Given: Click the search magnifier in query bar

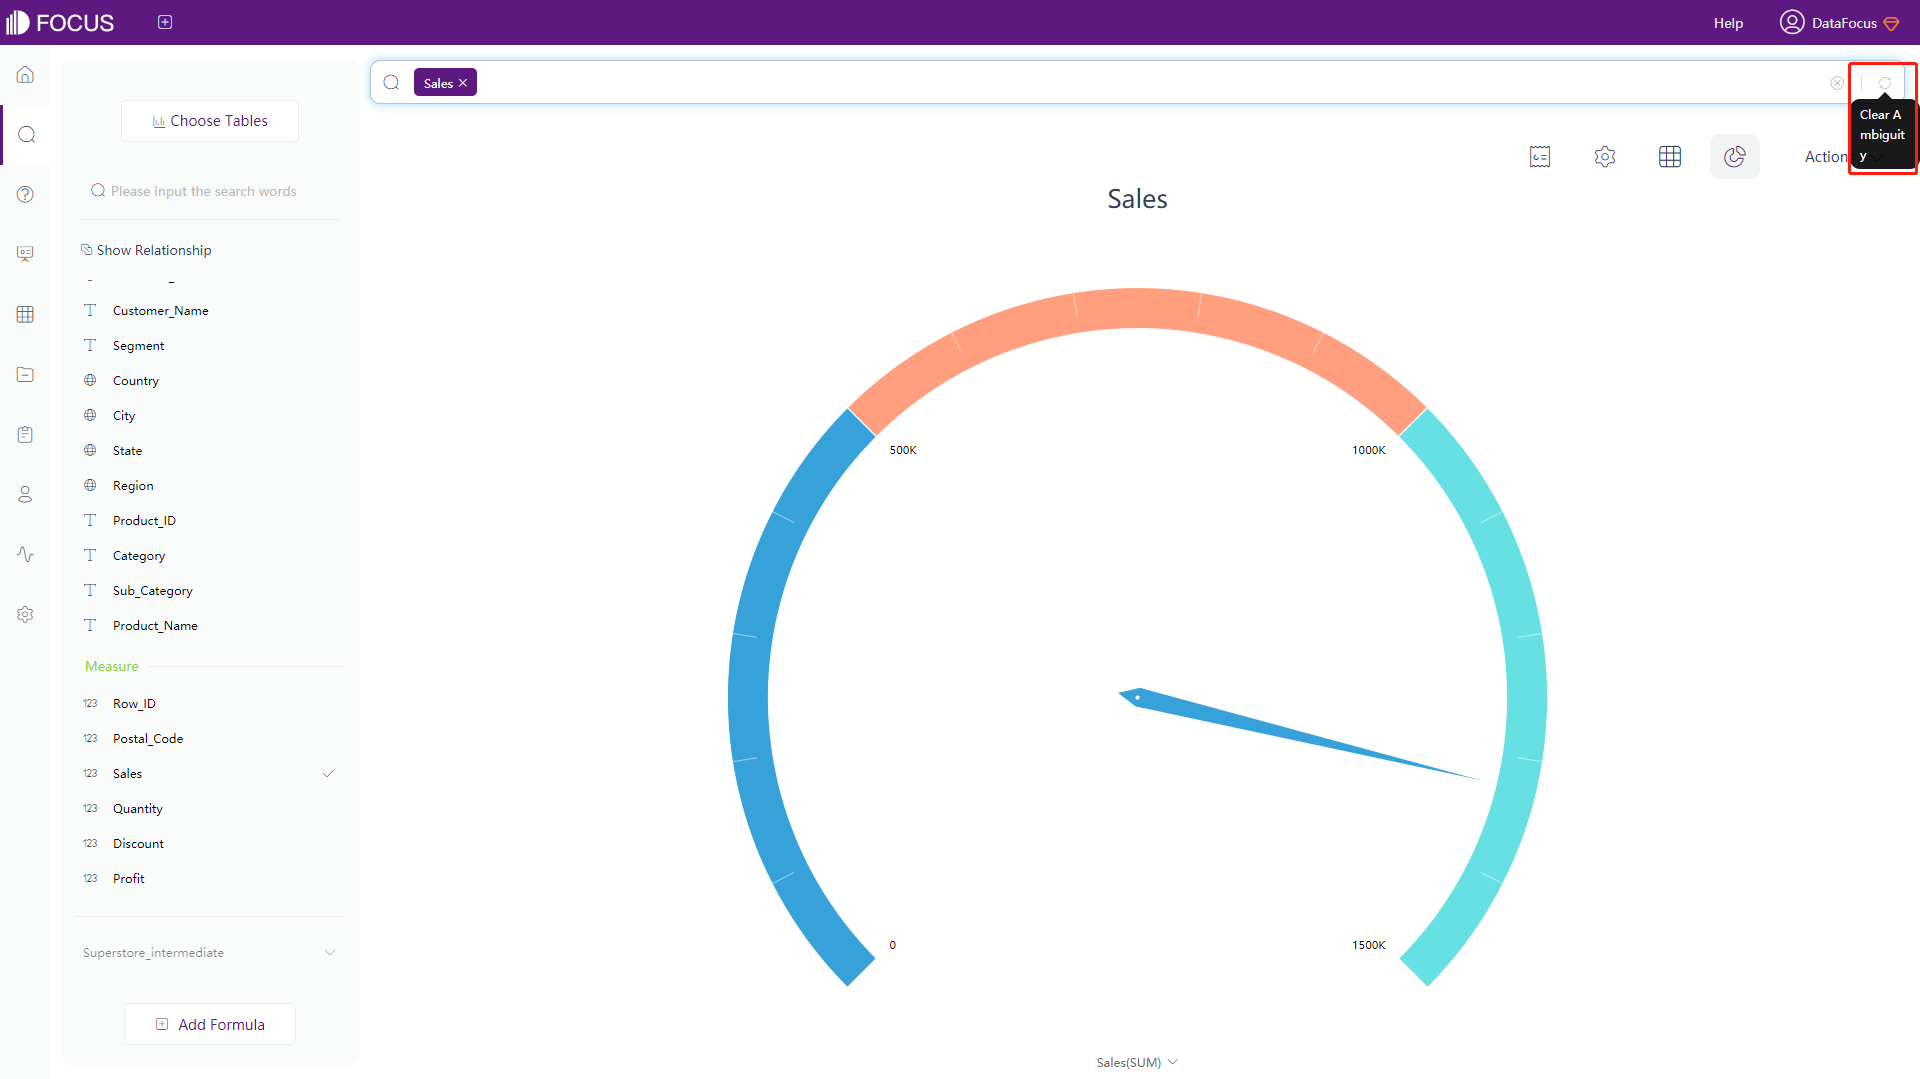Looking at the screenshot, I should (x=392, y=83).
